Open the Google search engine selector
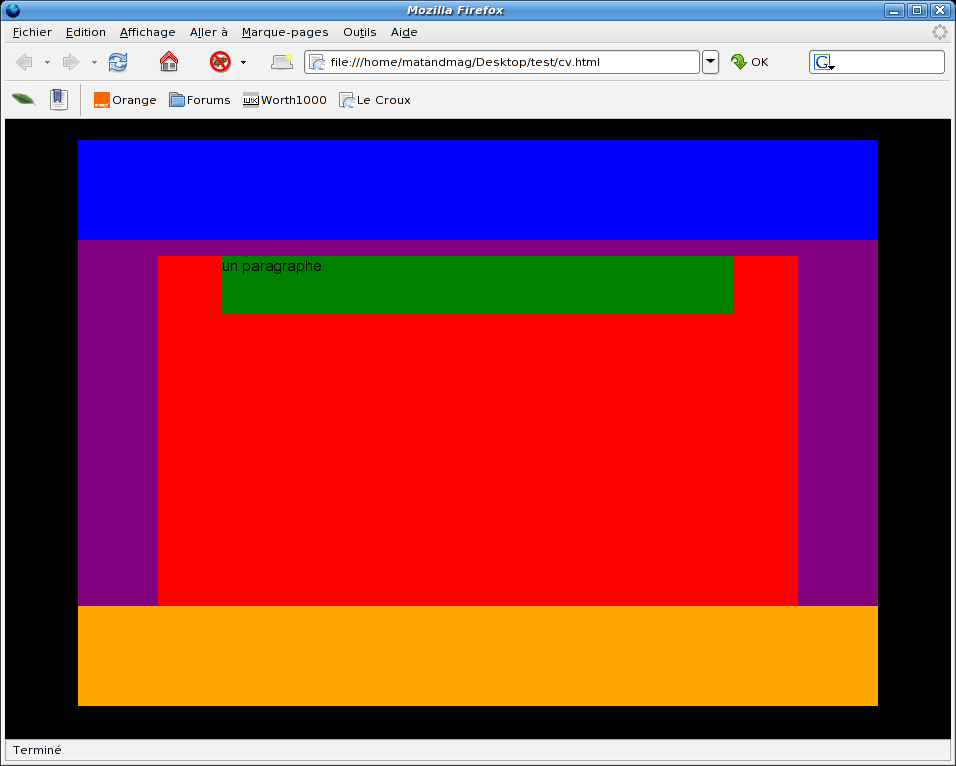956x766 pixels. coord(824,62)
